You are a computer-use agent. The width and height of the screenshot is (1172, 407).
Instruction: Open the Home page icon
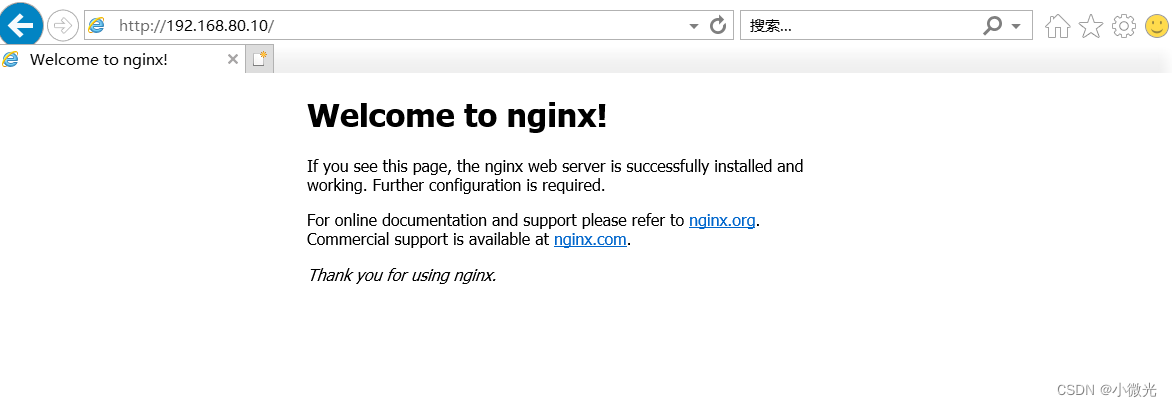1058,26
